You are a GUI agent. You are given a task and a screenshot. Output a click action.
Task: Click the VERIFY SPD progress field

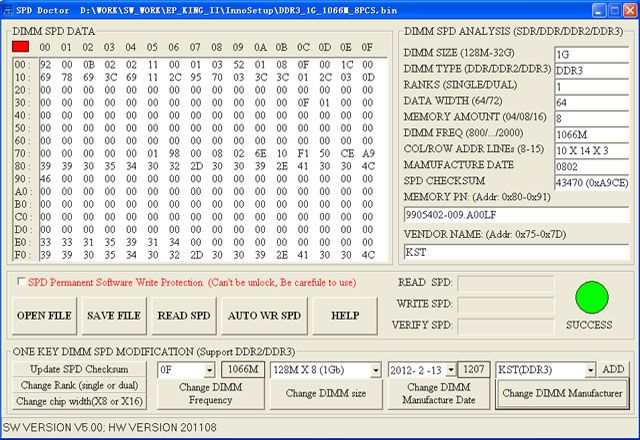[x=506, y=326]
